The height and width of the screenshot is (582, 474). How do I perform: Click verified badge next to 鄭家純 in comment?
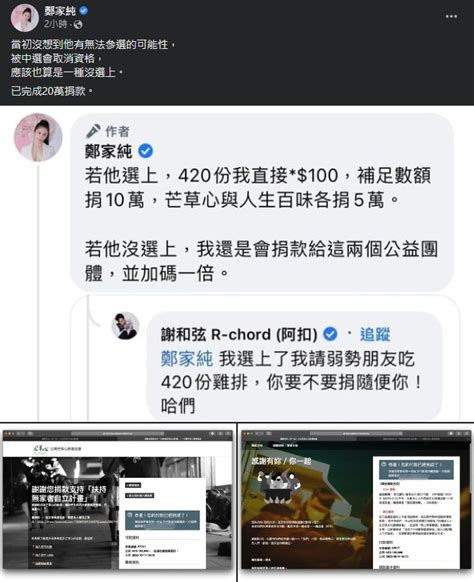click(x=146, y=151)
